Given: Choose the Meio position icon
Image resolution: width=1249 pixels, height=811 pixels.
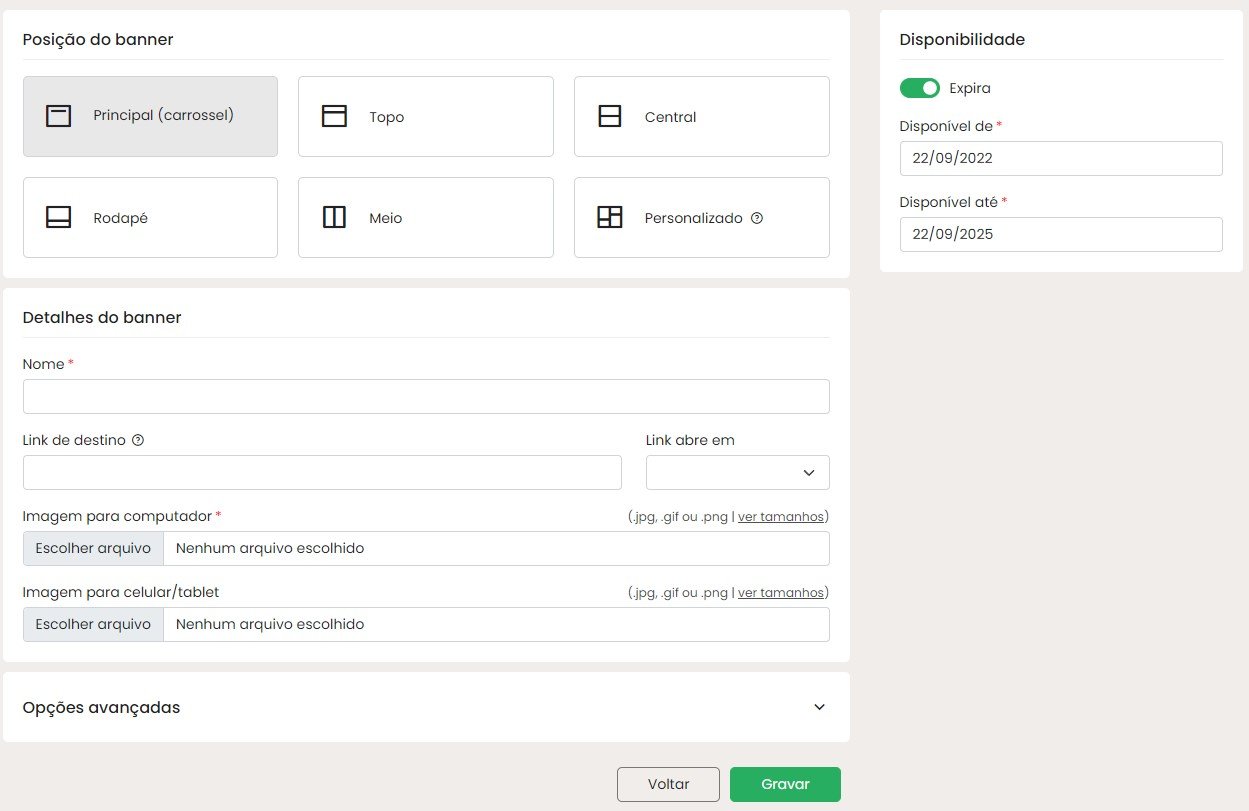Looking at the screenshot, I should [x=334, y=217].
